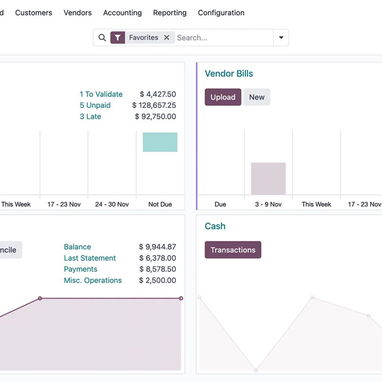Viewport: 382px width, 382px height.
Task: Click the $ 4,427.50 amount
Action: click(158, 94)
